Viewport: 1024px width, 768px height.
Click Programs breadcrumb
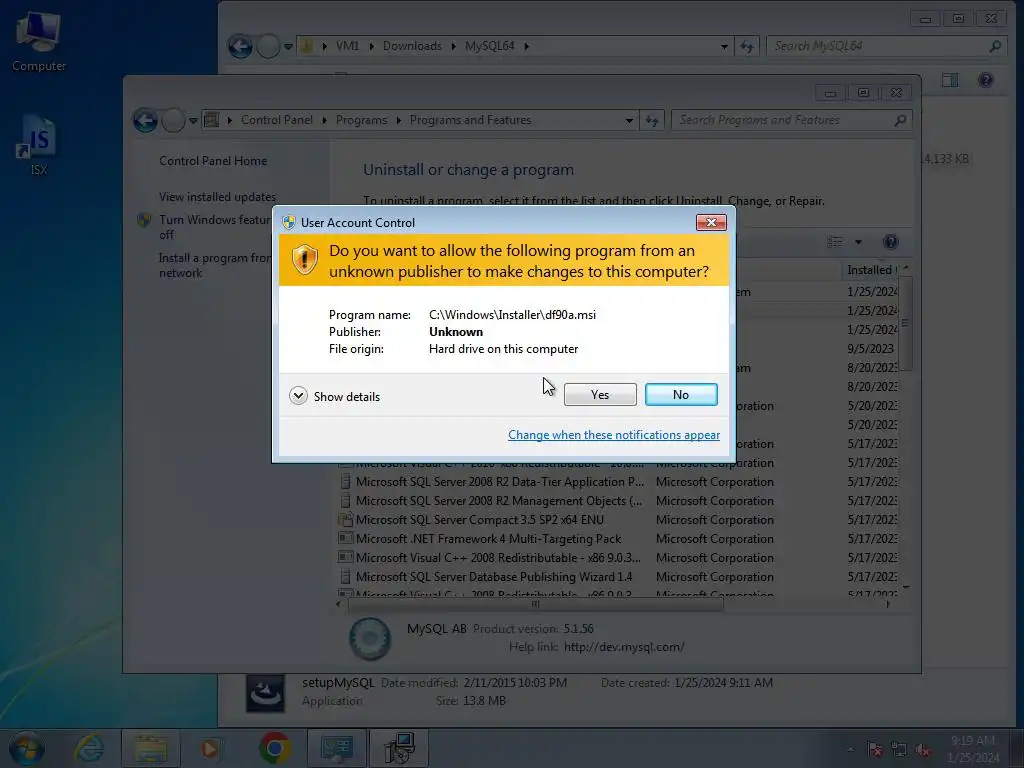point(361,120)
